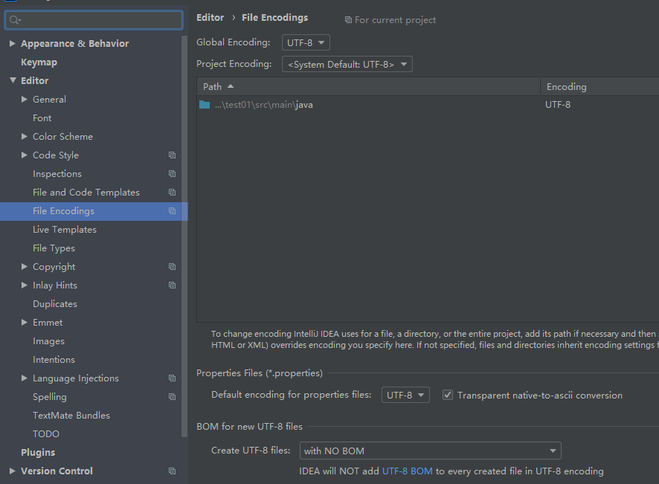Collapse the Editor section arrow
This screenshot has width=659, height=484.
[x=13, y=80]
